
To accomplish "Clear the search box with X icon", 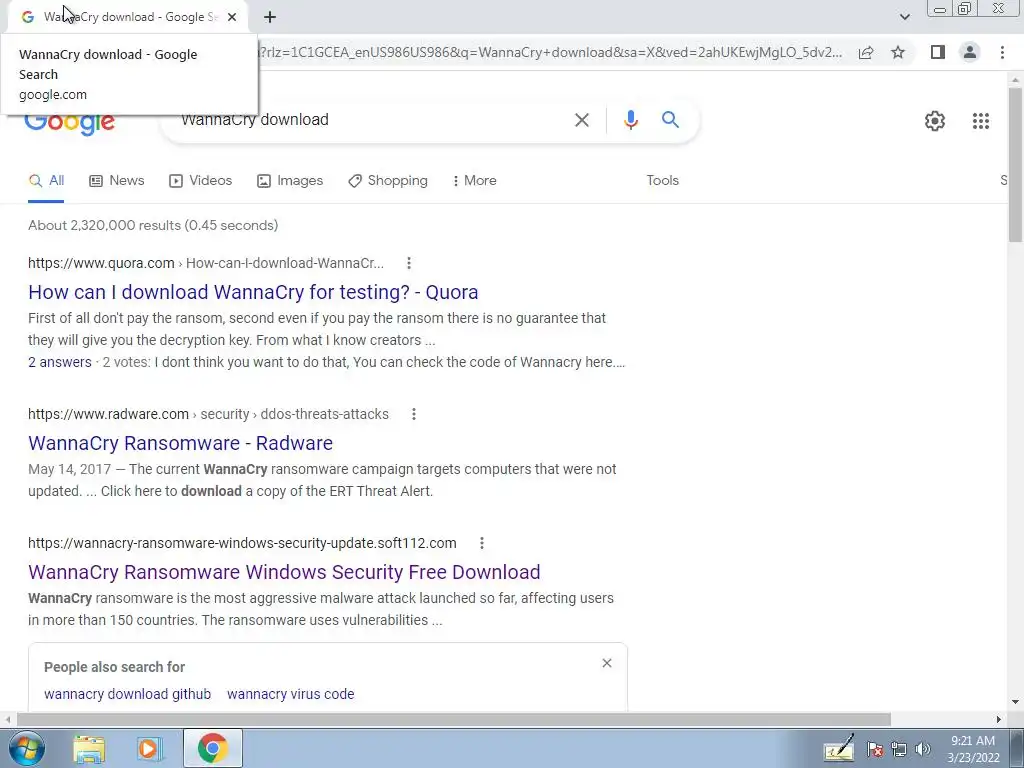I will pyautogui.click(x=581, y=120).
